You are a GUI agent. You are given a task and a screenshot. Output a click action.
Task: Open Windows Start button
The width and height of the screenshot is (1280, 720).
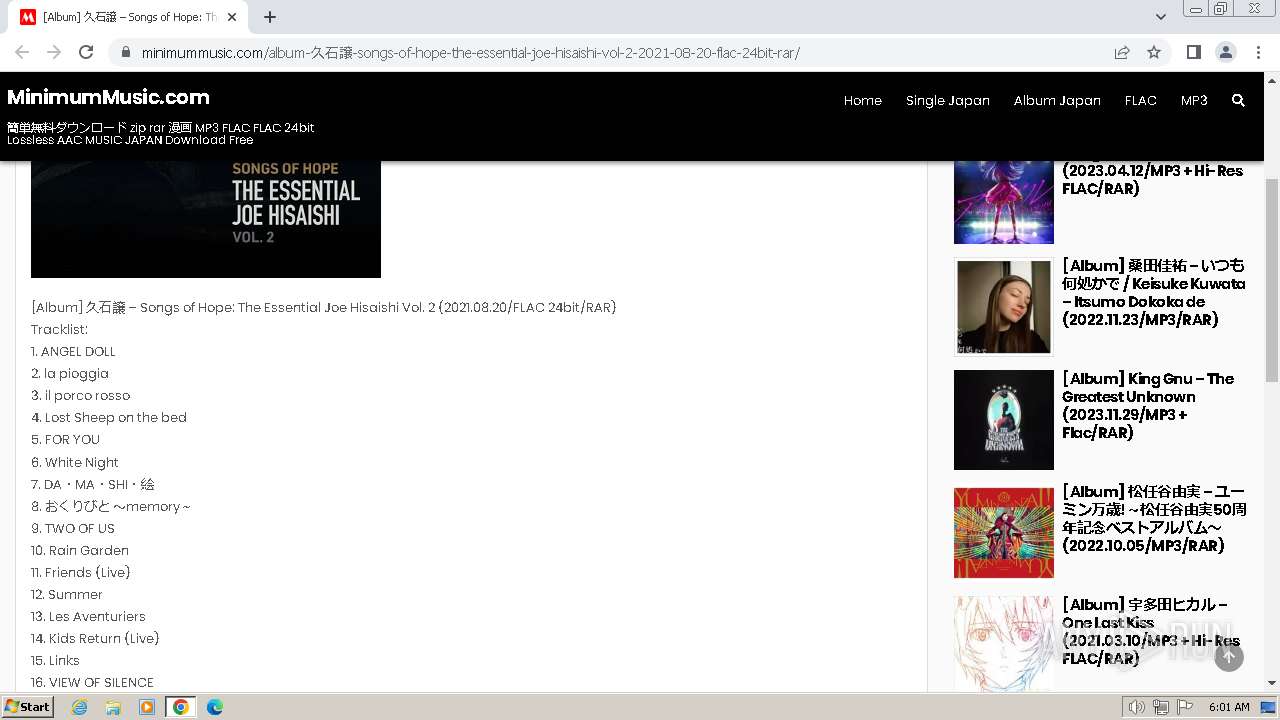[28, 707]
